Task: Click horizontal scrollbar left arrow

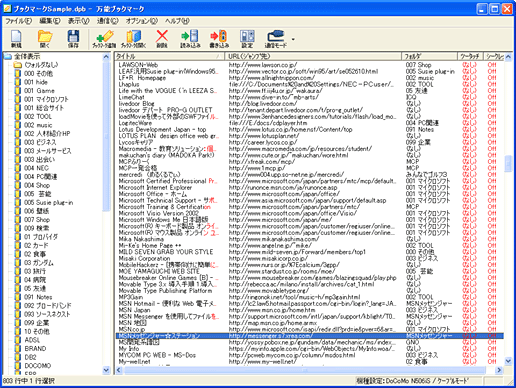Action: (119, 370)
